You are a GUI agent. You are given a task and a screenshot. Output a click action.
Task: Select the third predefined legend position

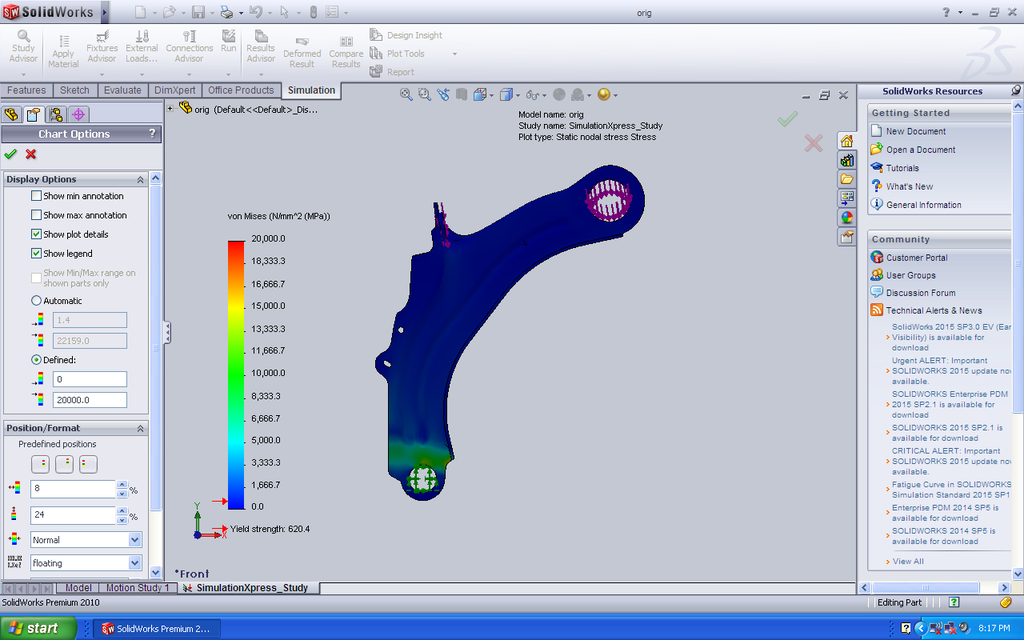pyautogui.click(x=88, y=464)
